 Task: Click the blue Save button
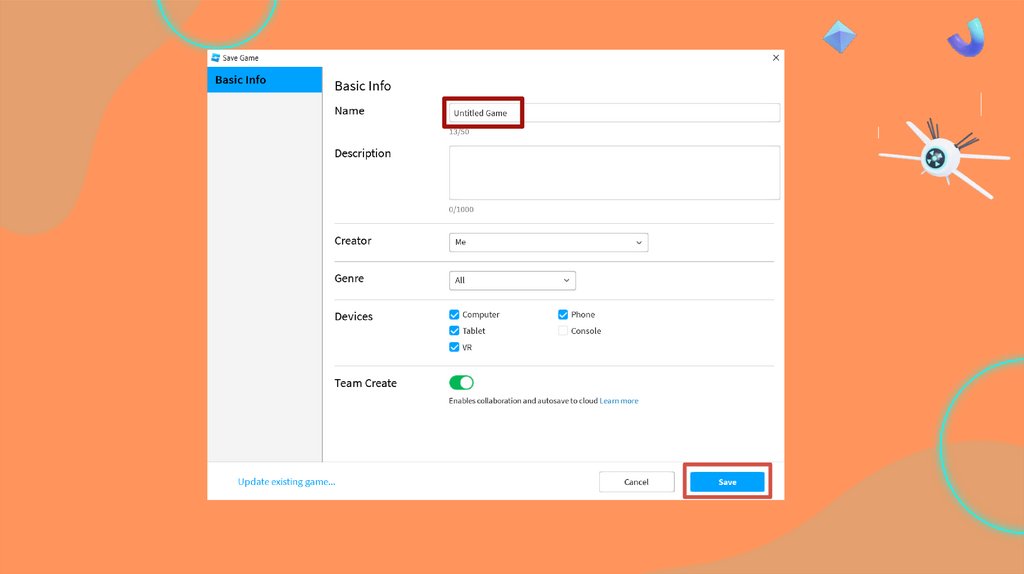[x=727, y=482]
